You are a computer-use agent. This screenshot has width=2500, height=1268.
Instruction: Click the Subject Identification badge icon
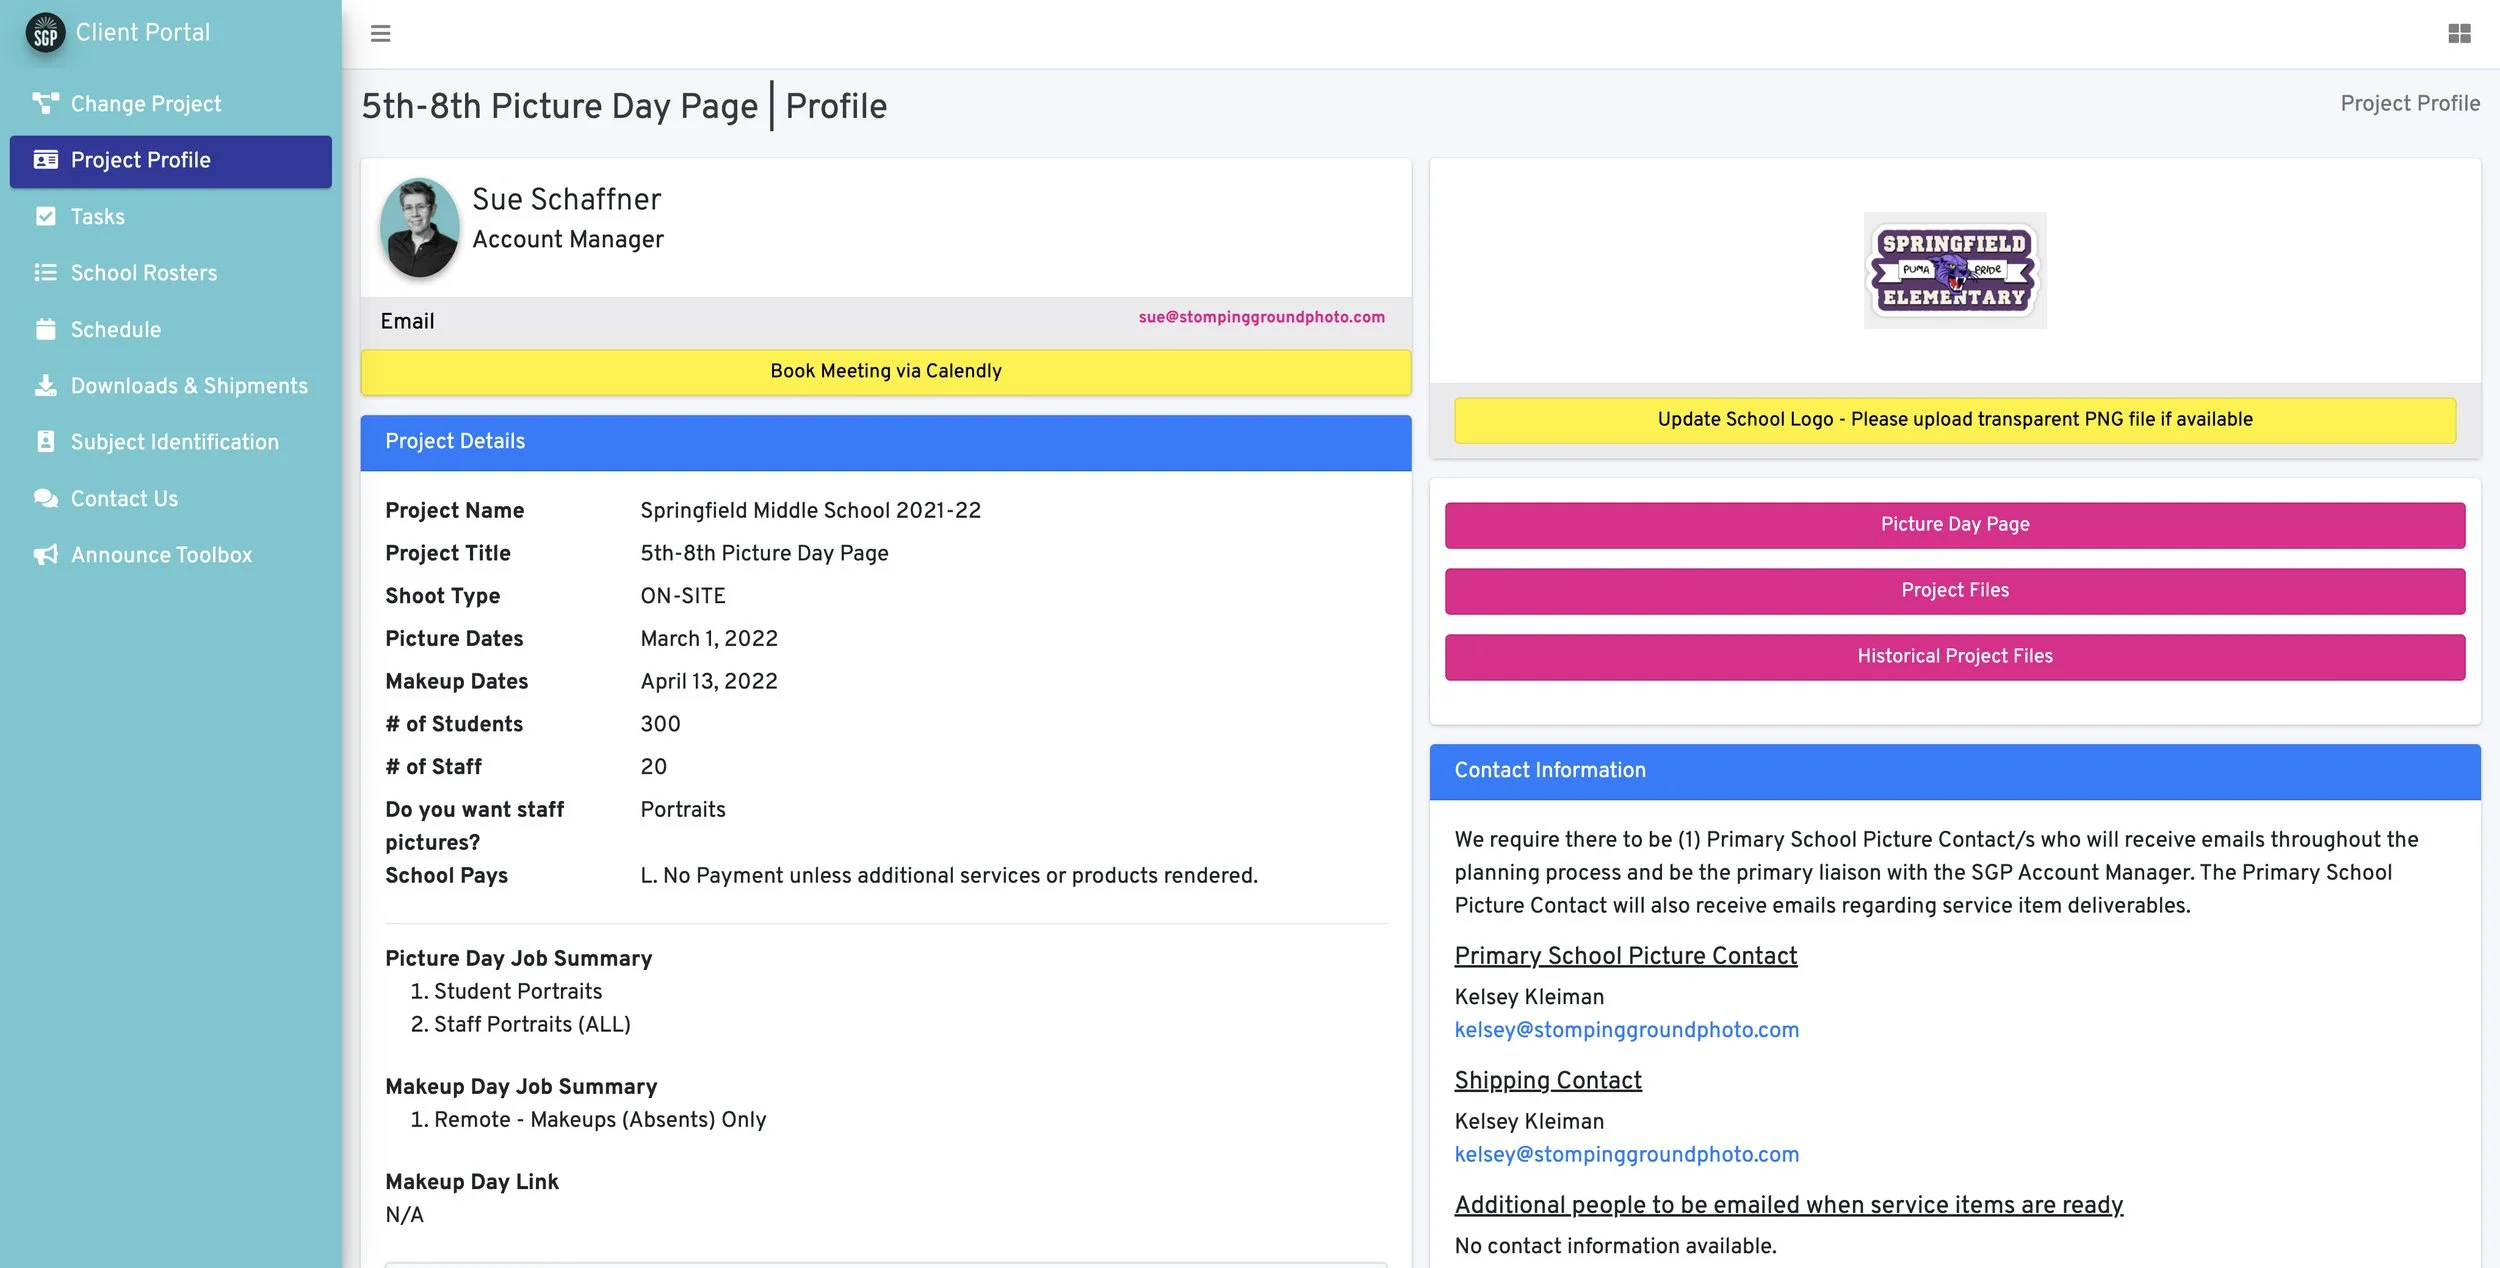(x=45, y=441)
